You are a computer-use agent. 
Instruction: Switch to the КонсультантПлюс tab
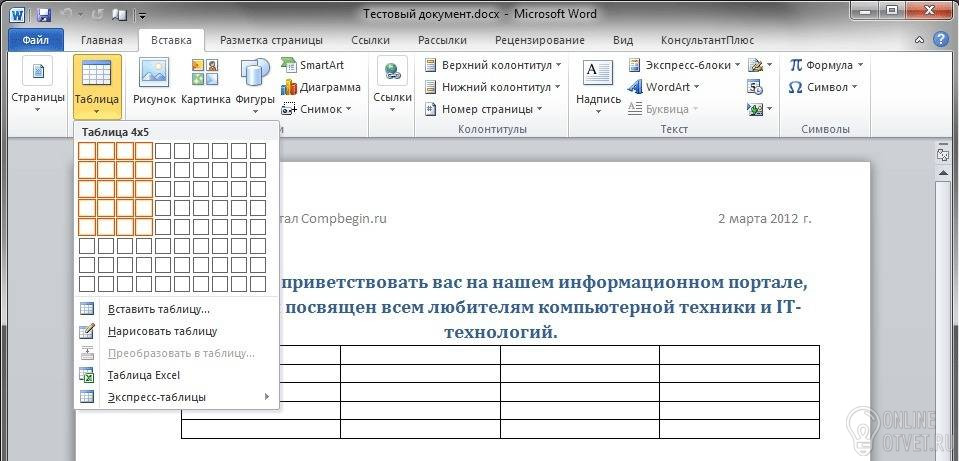click(x=707, y=40)
